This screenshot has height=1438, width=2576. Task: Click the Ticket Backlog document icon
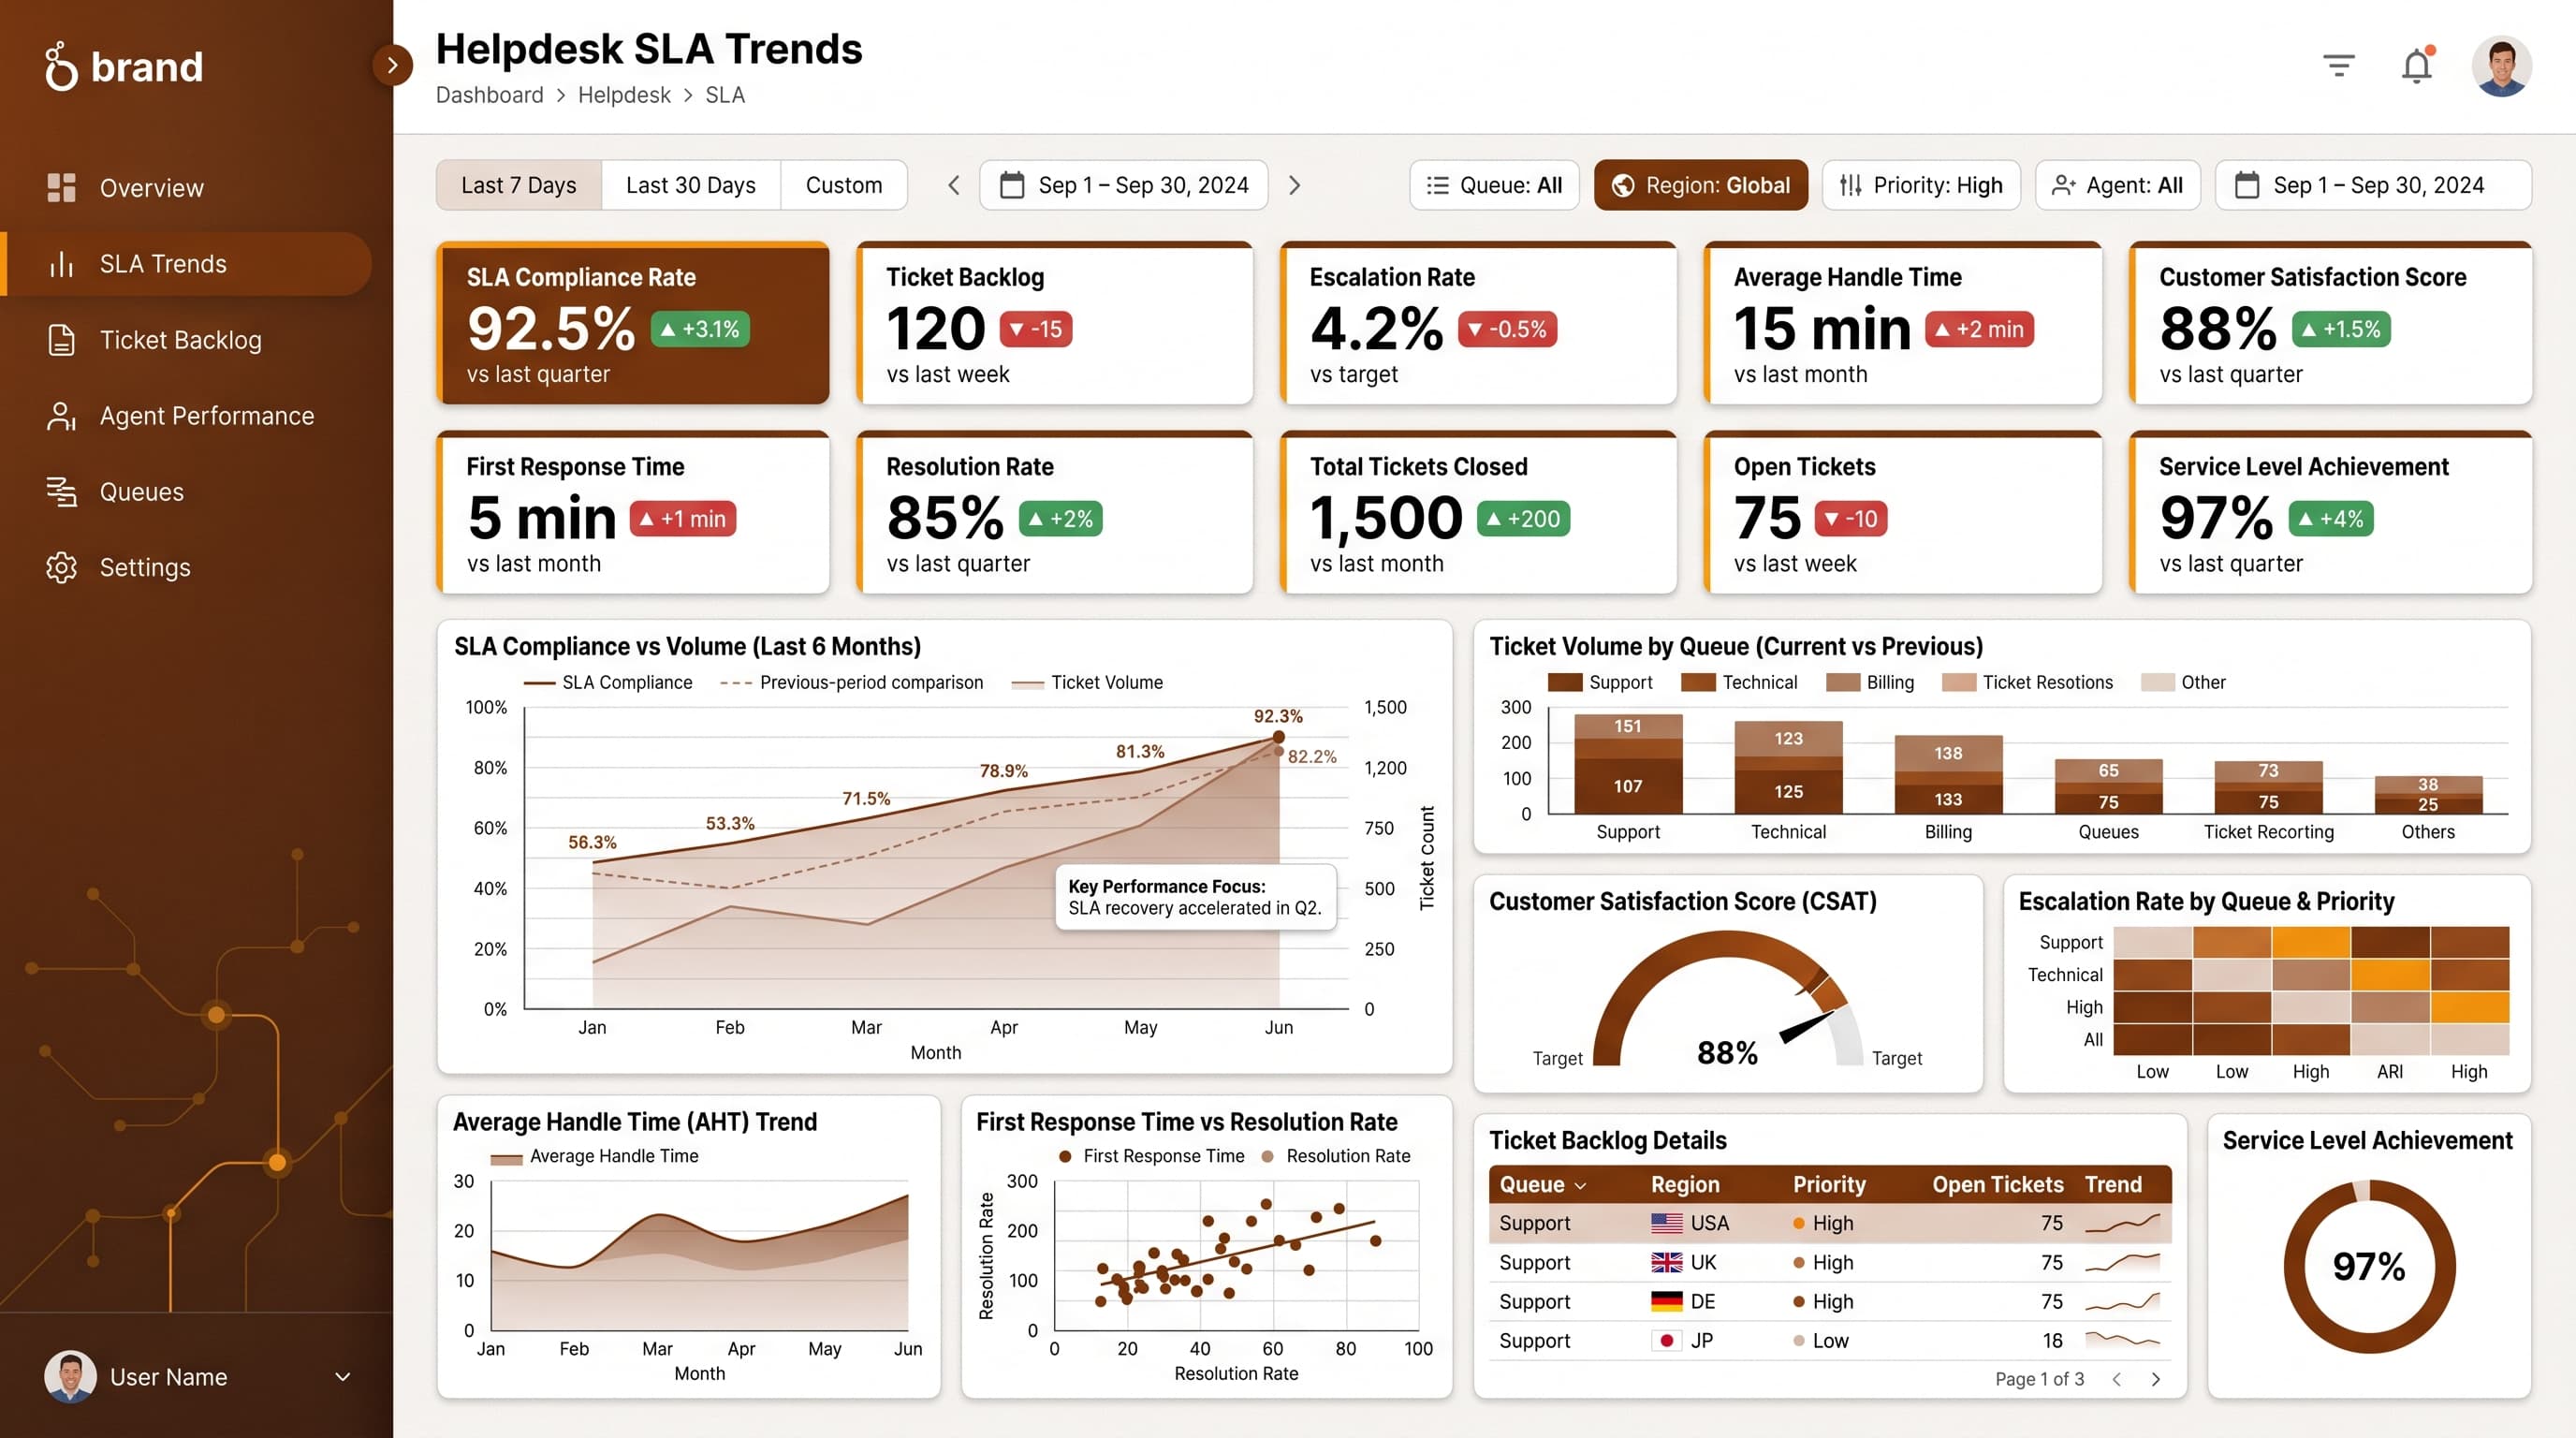coord(61,340)
